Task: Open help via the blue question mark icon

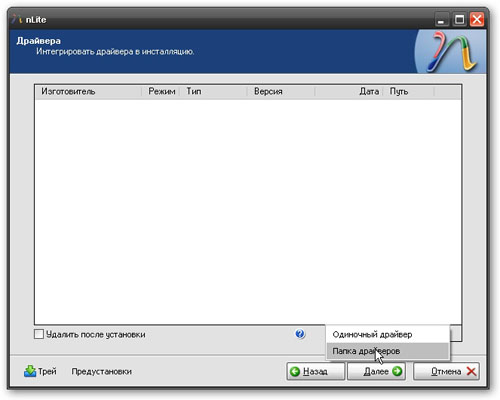Action: (300, 334)
